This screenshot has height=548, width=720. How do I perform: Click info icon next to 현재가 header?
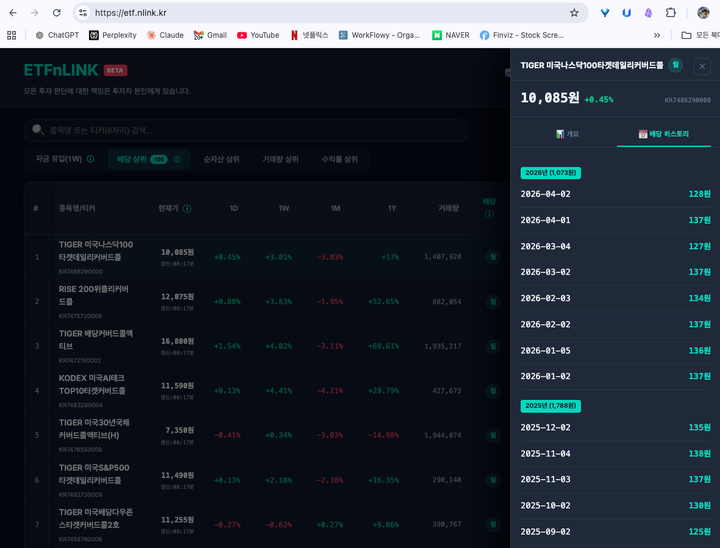point(187,209)
